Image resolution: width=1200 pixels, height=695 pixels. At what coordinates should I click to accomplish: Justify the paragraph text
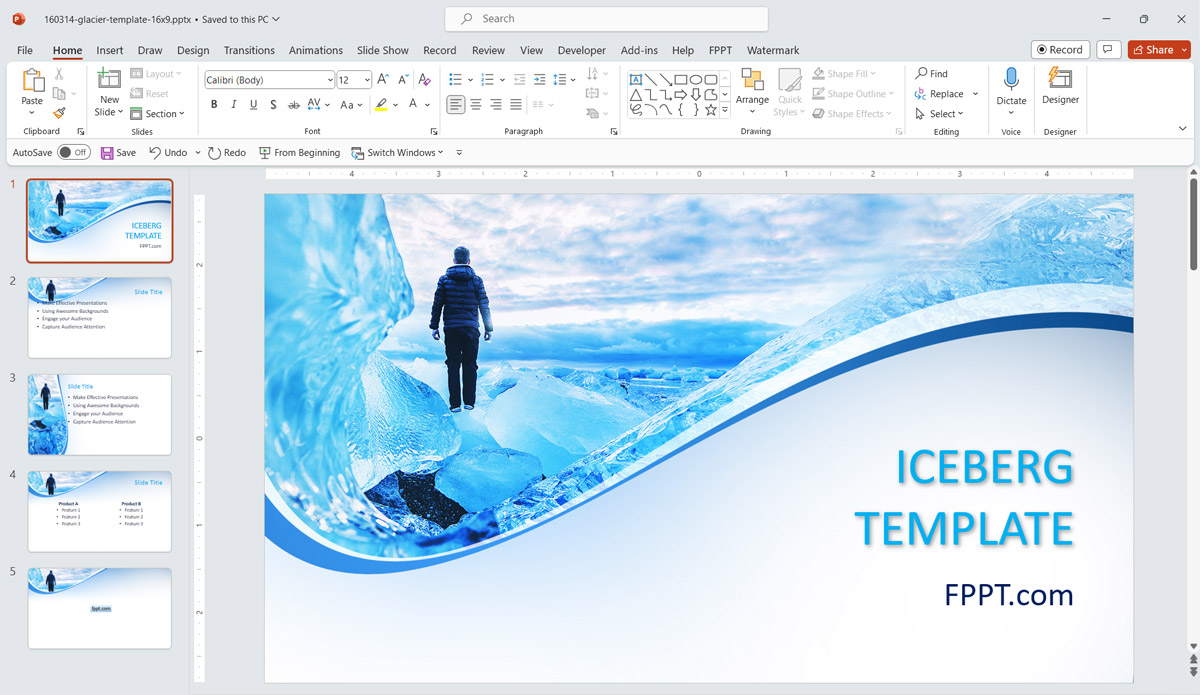(516, 104)
